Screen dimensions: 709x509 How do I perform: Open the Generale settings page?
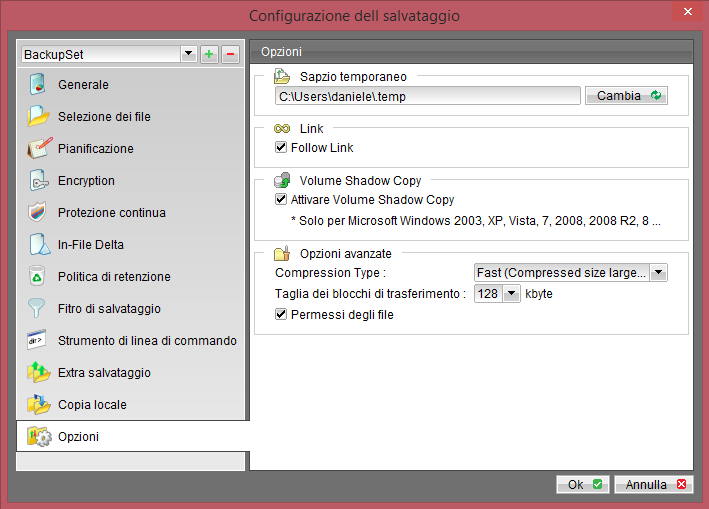pyautogui.click(x=131, y=85)
